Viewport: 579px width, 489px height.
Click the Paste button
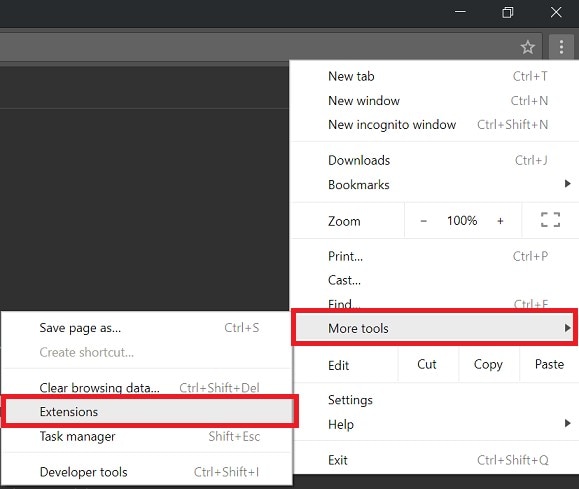pyautogui.click(x=549, y=365)
